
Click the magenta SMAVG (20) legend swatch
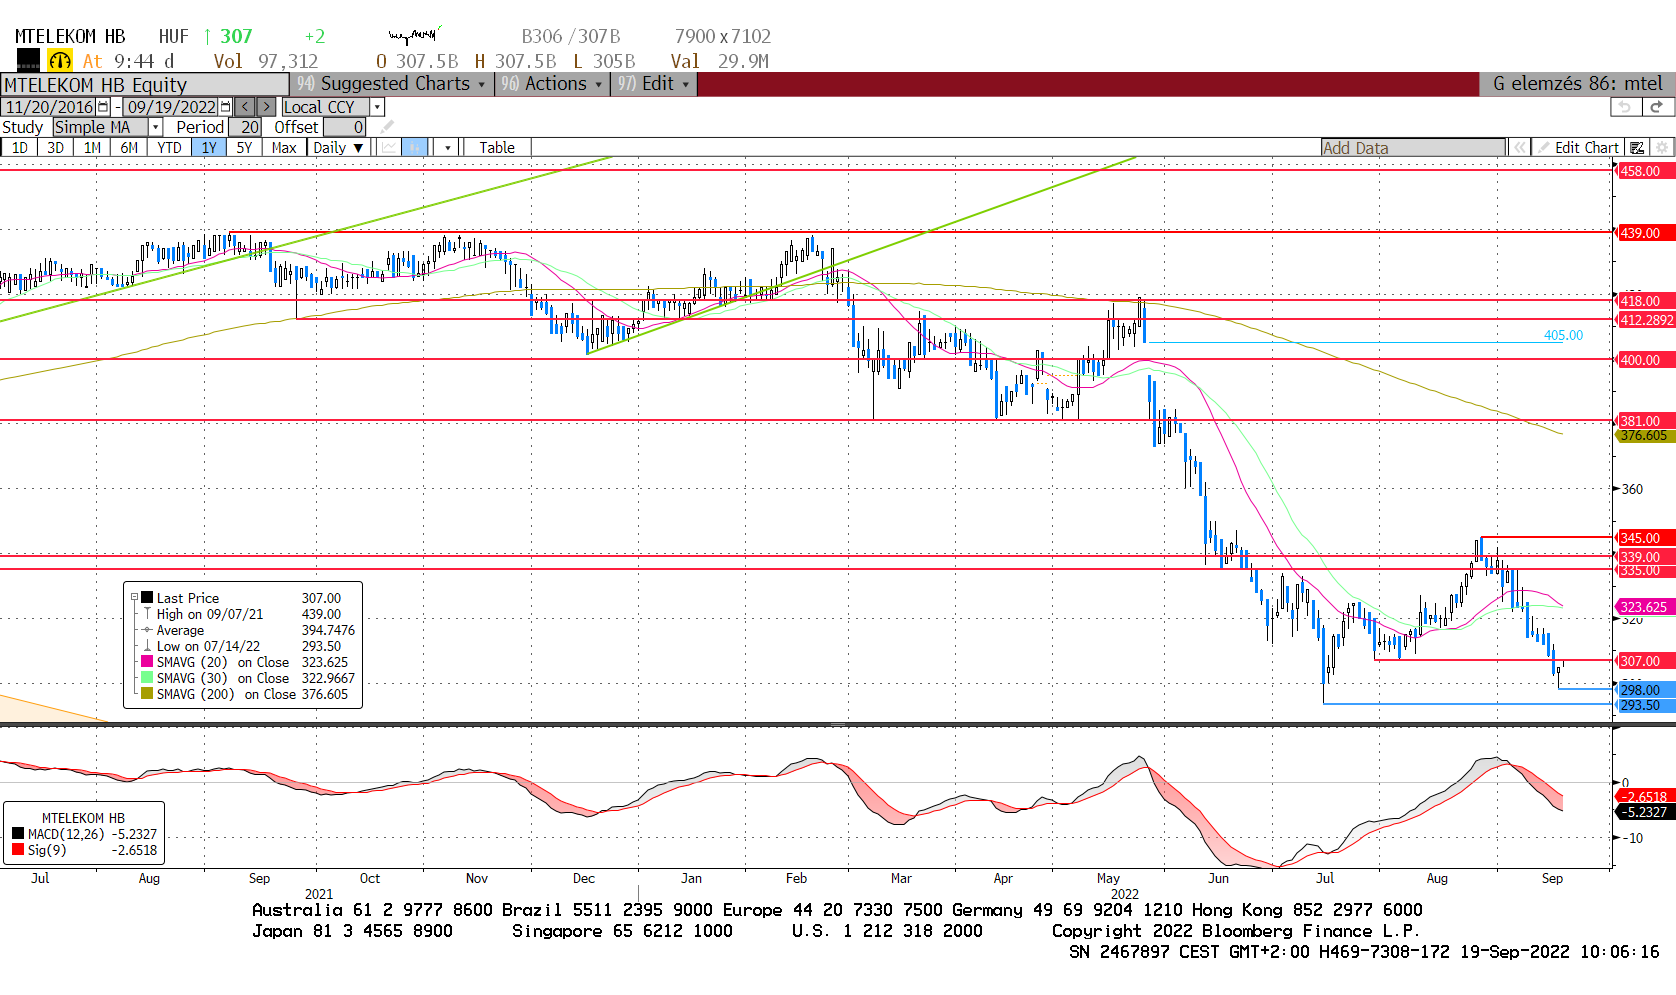coord(147,662)
